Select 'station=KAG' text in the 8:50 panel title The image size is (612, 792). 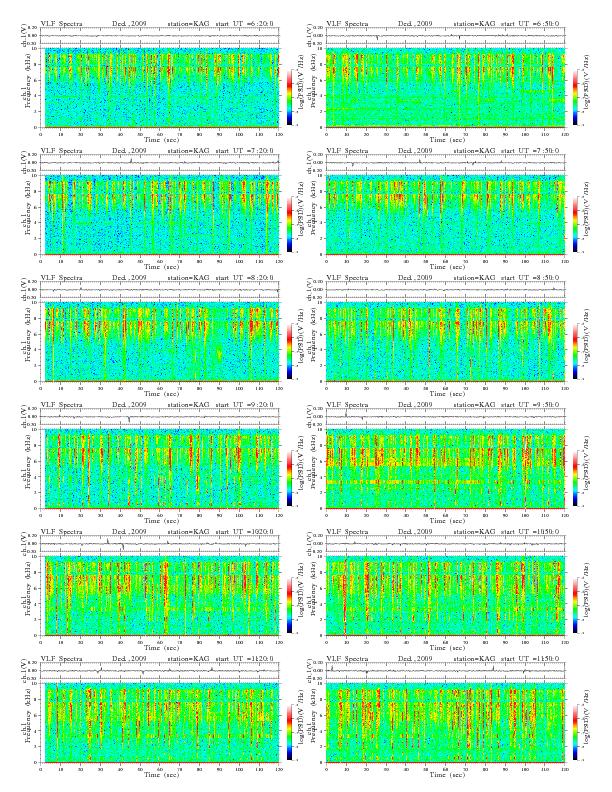474,278
